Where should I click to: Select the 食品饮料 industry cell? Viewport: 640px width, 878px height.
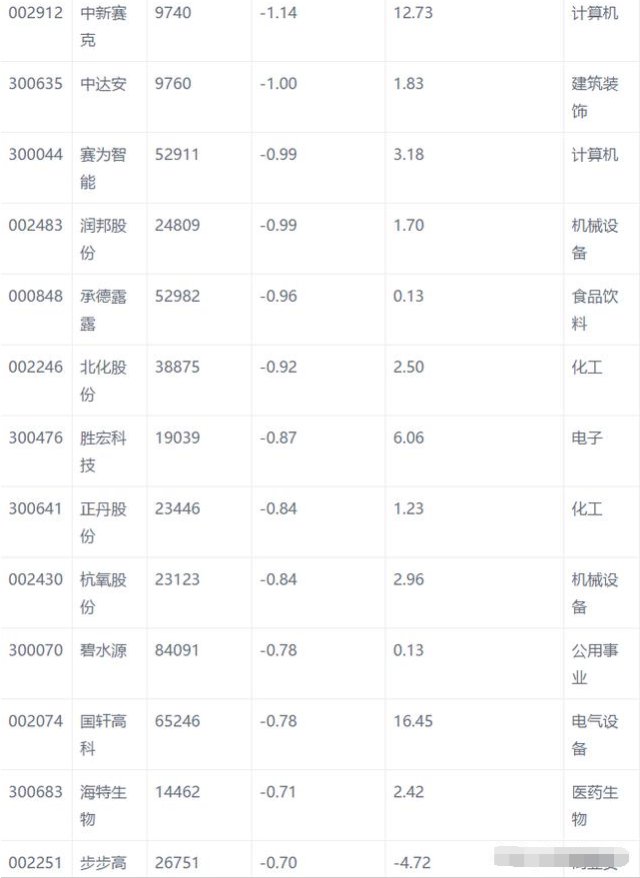(594, 310)
